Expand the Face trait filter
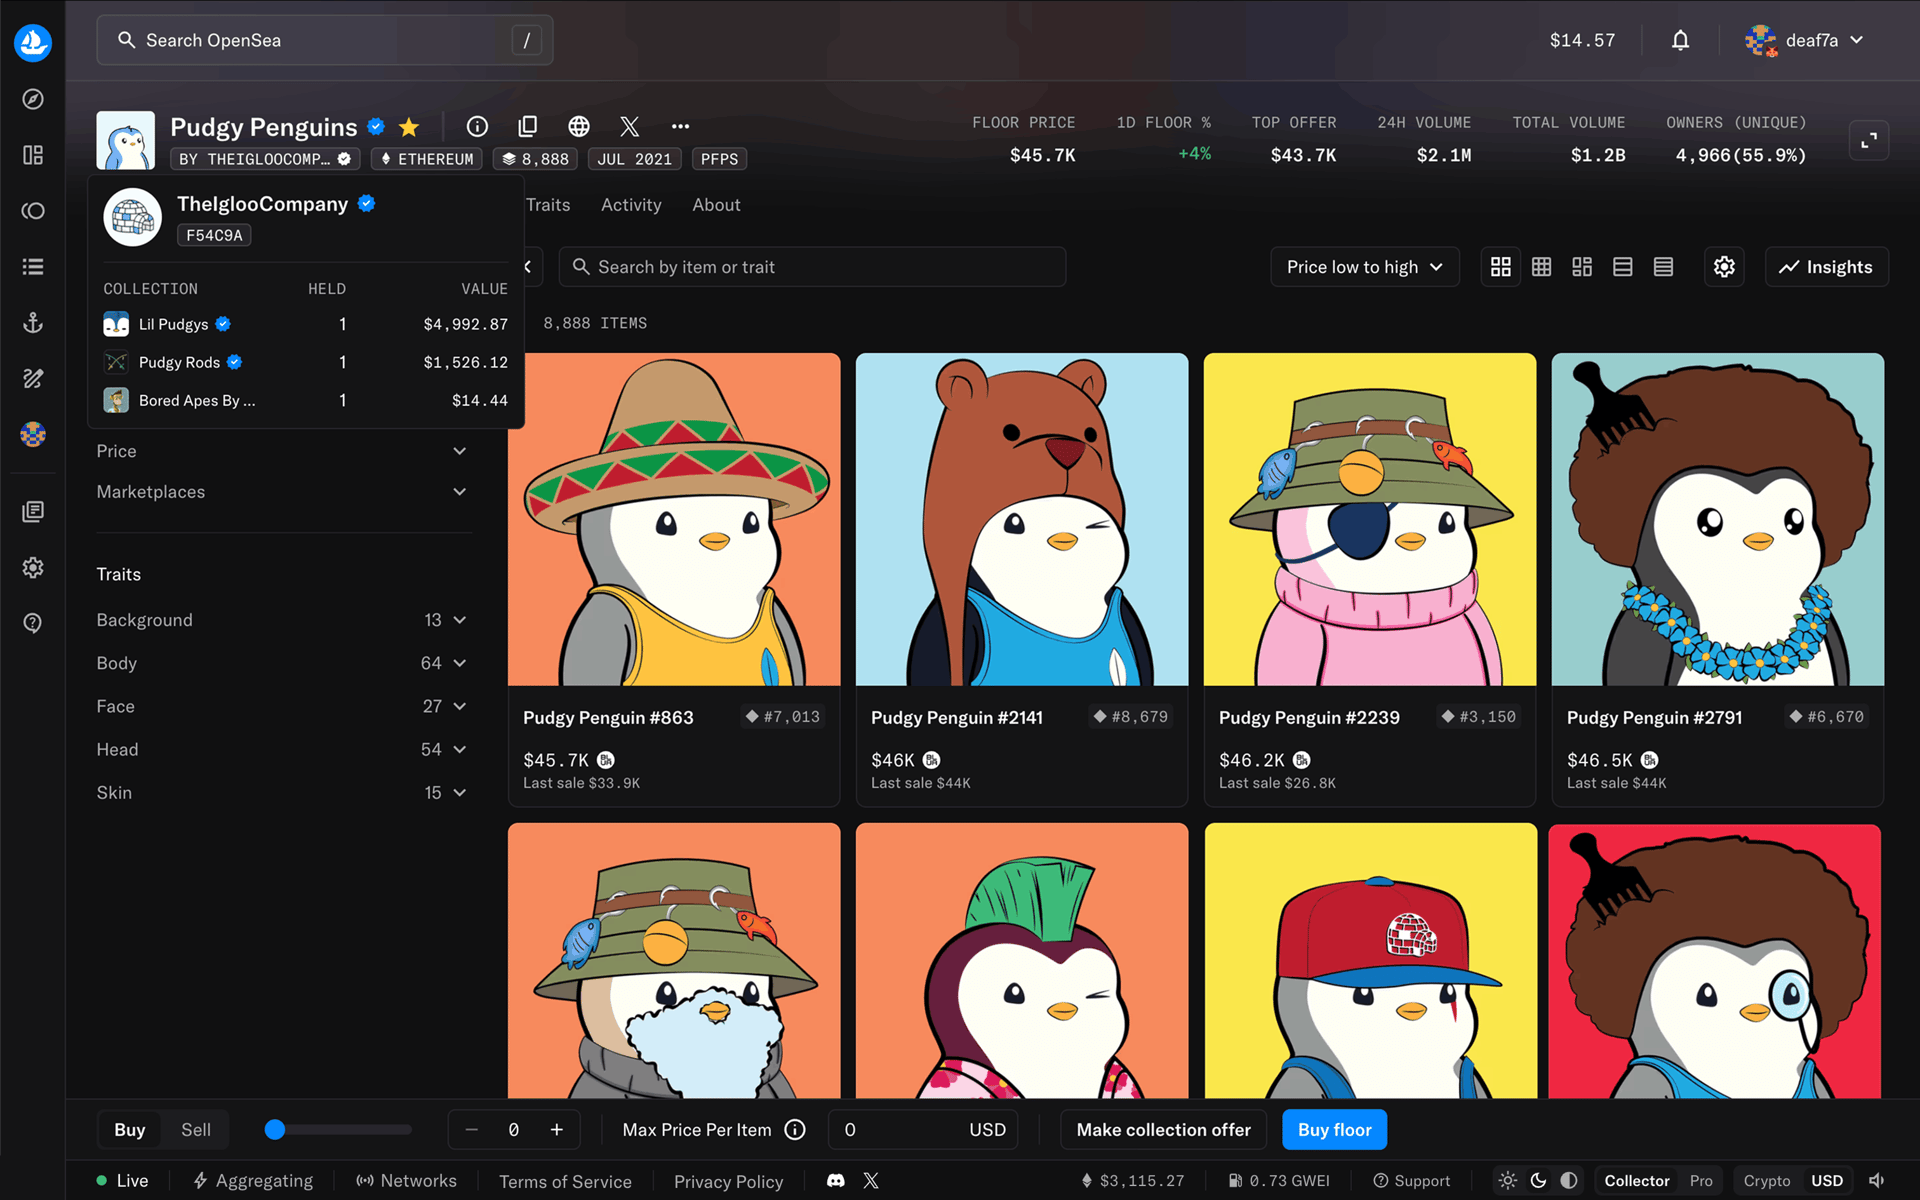 [282, 706]
